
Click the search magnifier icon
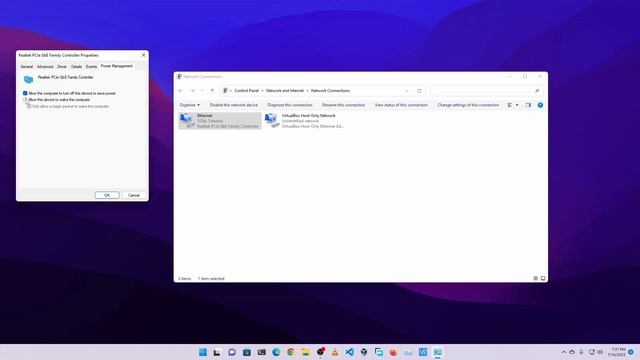[537, 91]
